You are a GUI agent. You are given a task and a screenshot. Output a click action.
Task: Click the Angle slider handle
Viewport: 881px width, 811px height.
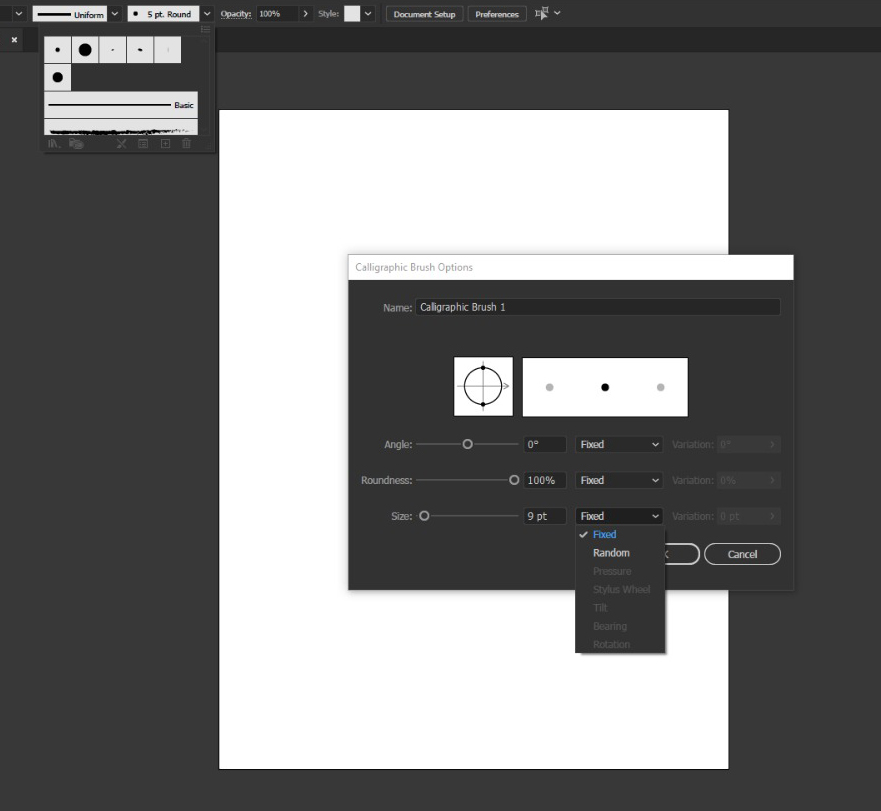[x=467, y=444]
